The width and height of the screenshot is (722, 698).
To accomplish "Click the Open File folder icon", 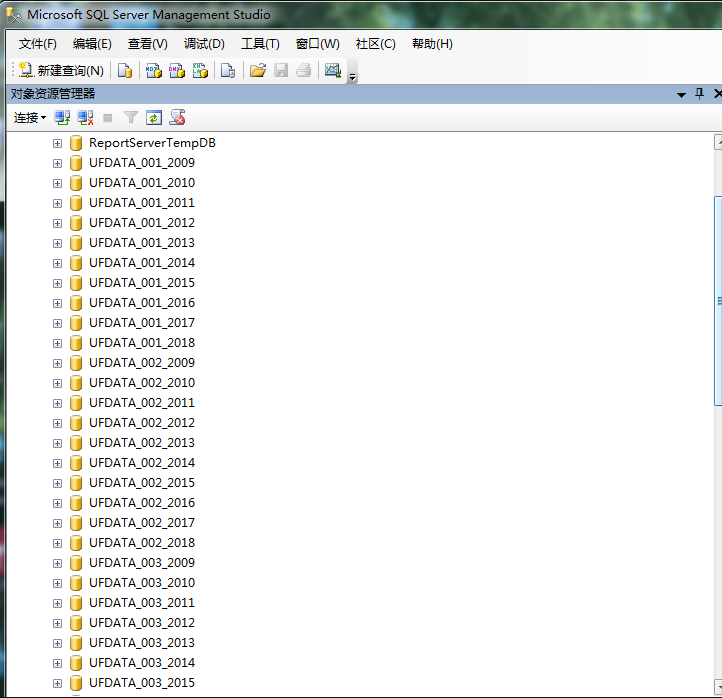I will tap(258, 70).
